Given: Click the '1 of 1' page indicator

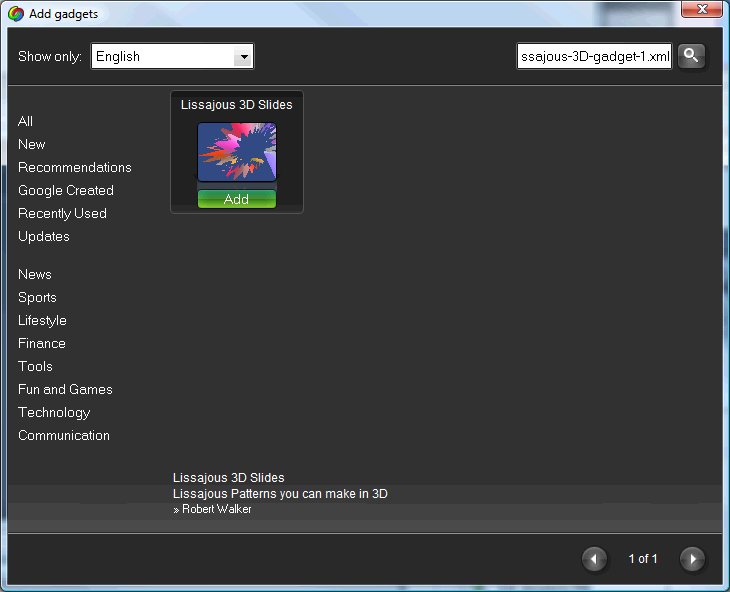Looking at the screenshot, I should [643, 558].
